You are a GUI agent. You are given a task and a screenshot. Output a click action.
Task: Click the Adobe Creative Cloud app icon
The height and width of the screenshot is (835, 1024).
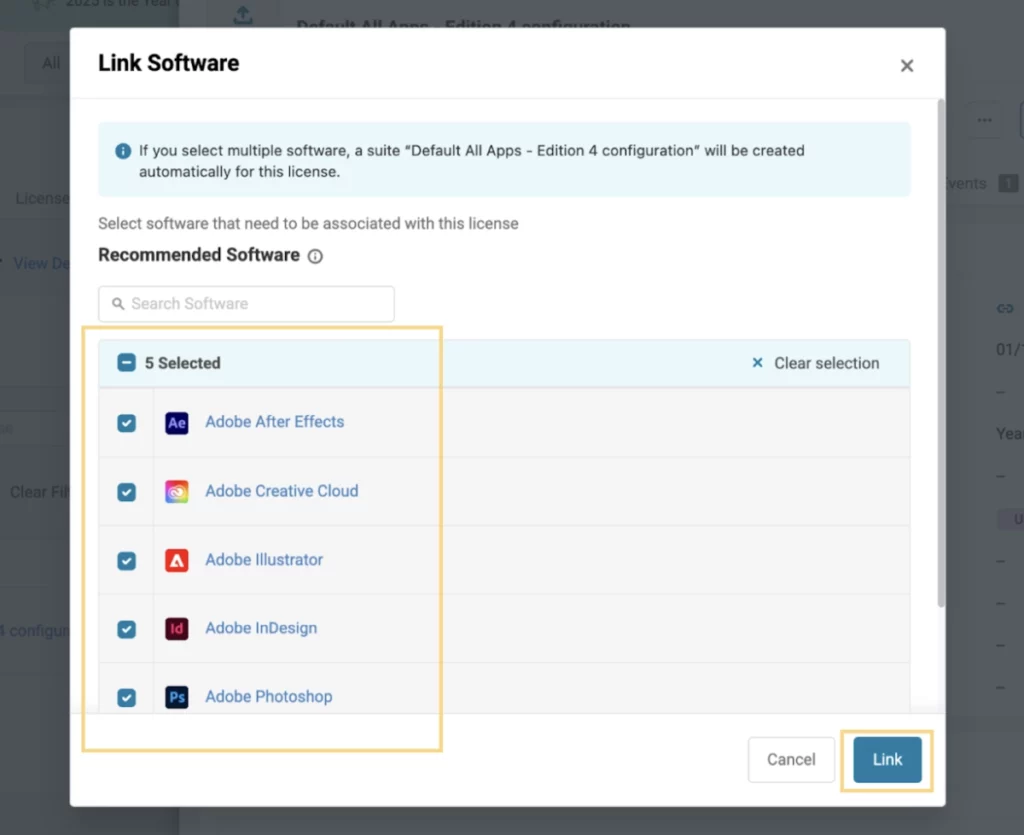pyautogui.click(x=176, y=492)
